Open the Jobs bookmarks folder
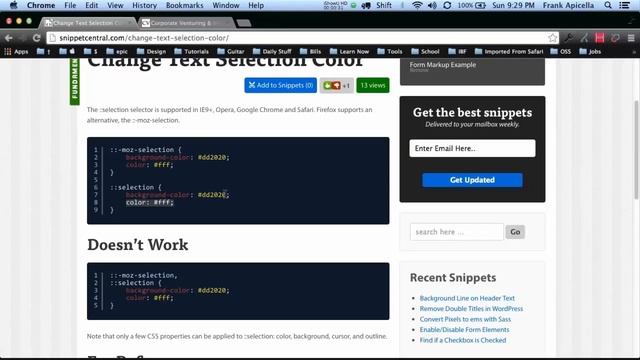The image size is (640, 360). tap(590, 51)
